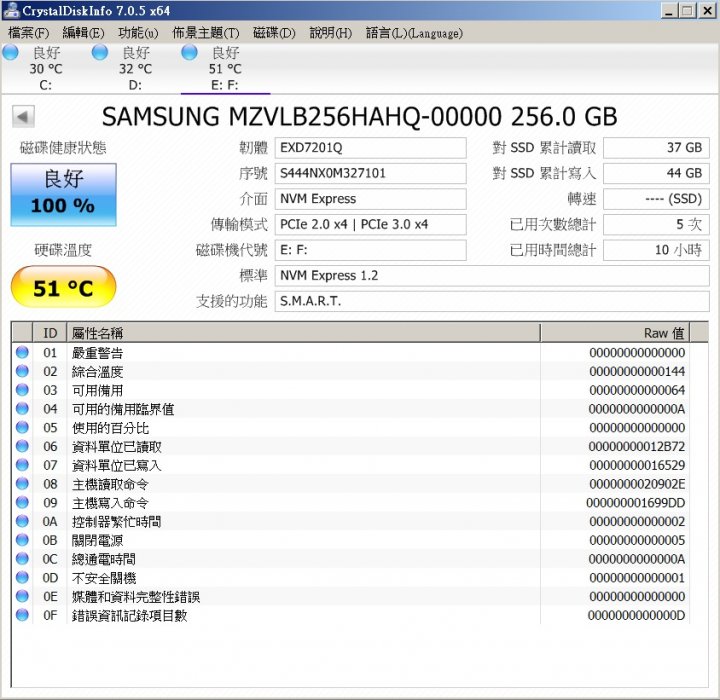The image size is (720, 700).
Task: Select raw value 00000000016529
Action: (x=637, y=465)
